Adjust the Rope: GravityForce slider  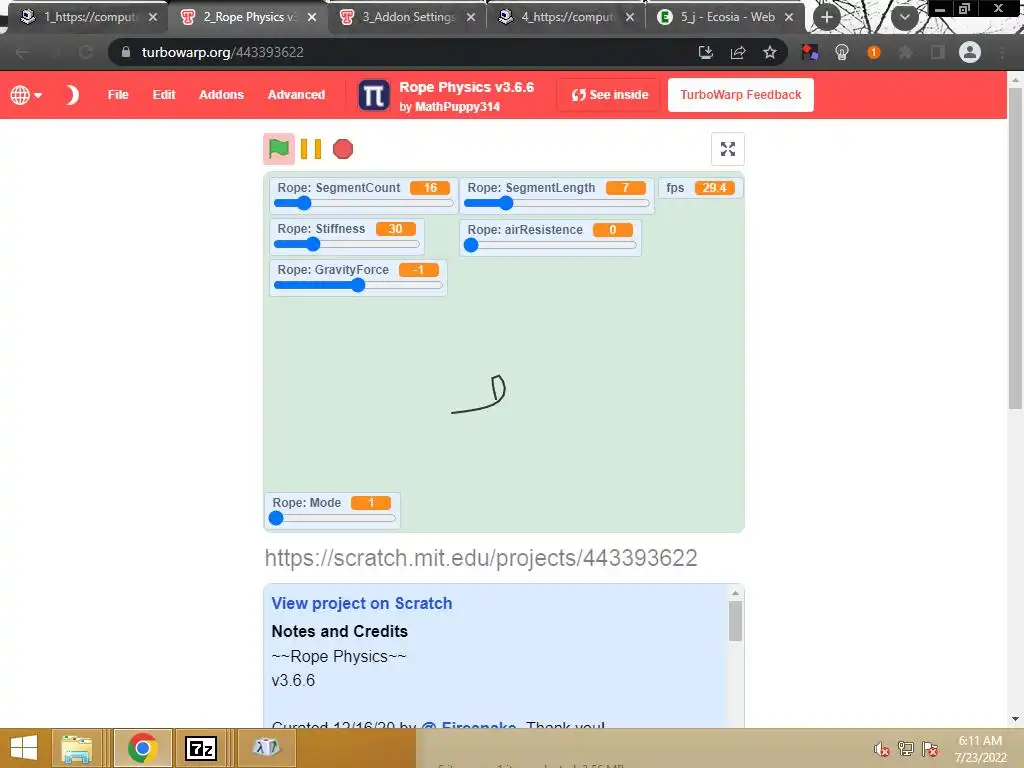(x=358, y=285)
